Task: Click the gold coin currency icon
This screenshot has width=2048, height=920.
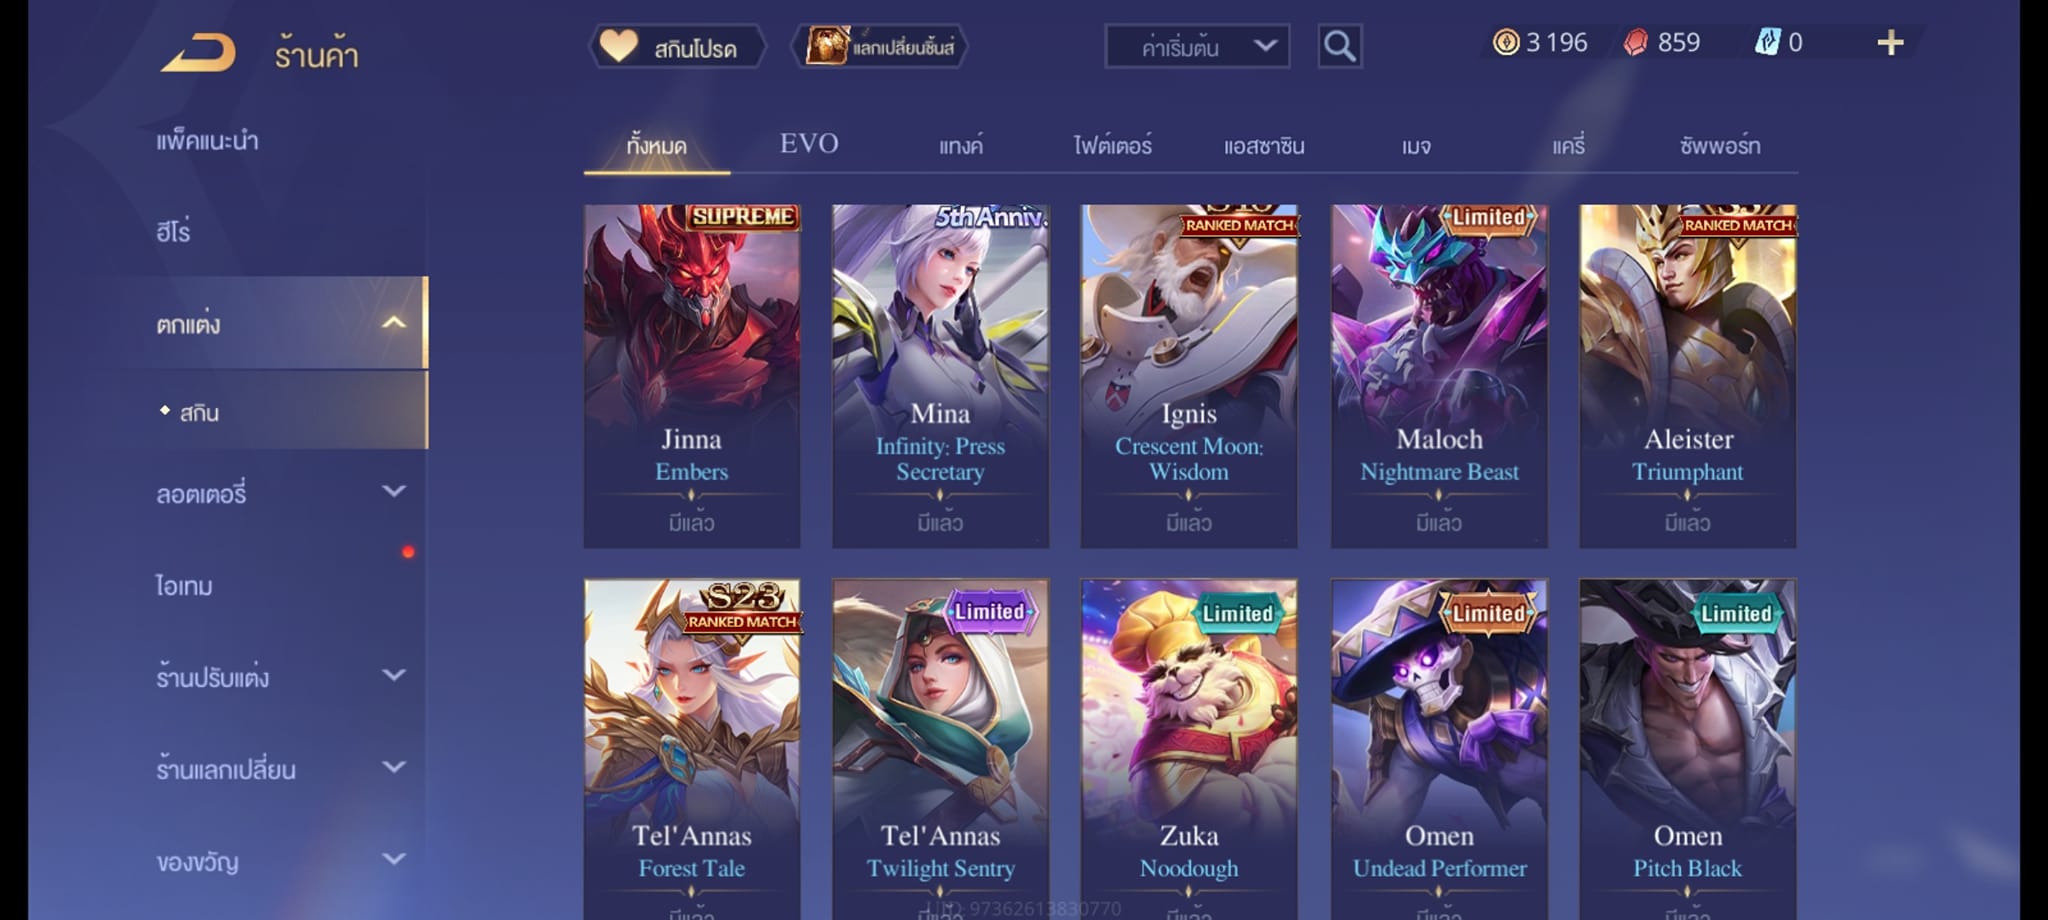Action: 1505,42
